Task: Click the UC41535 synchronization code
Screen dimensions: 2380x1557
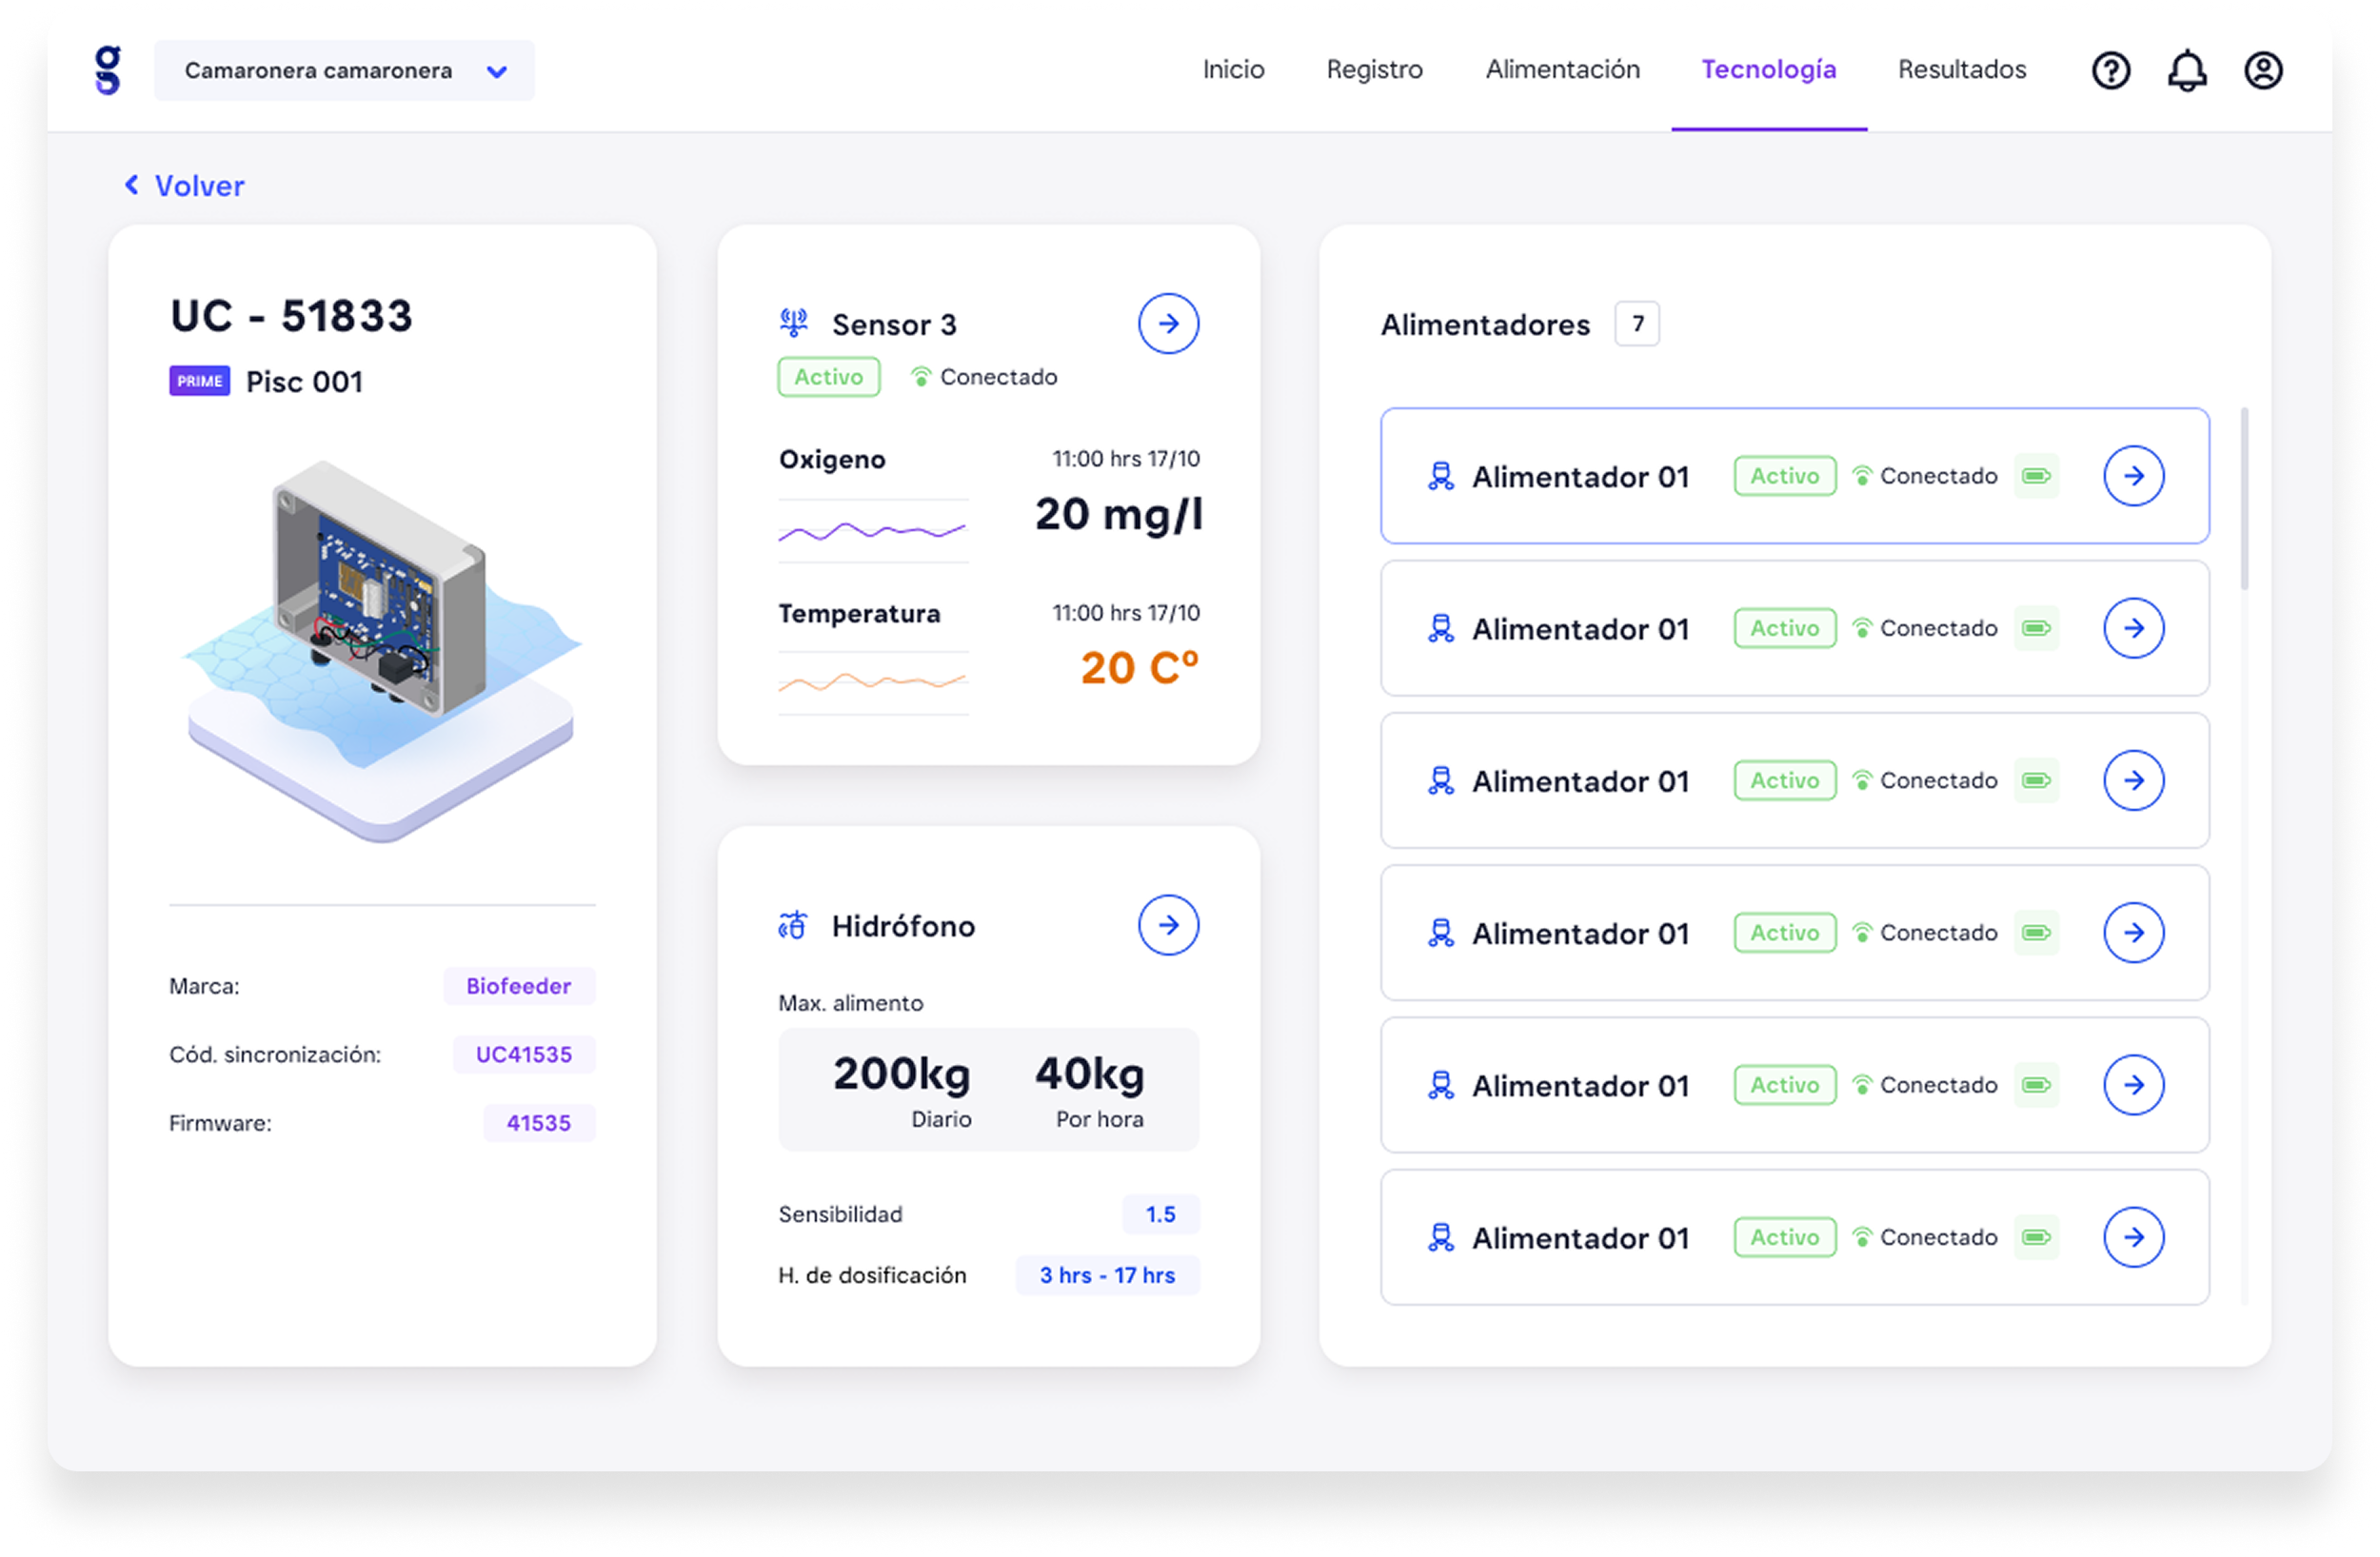Action: 524,1054
